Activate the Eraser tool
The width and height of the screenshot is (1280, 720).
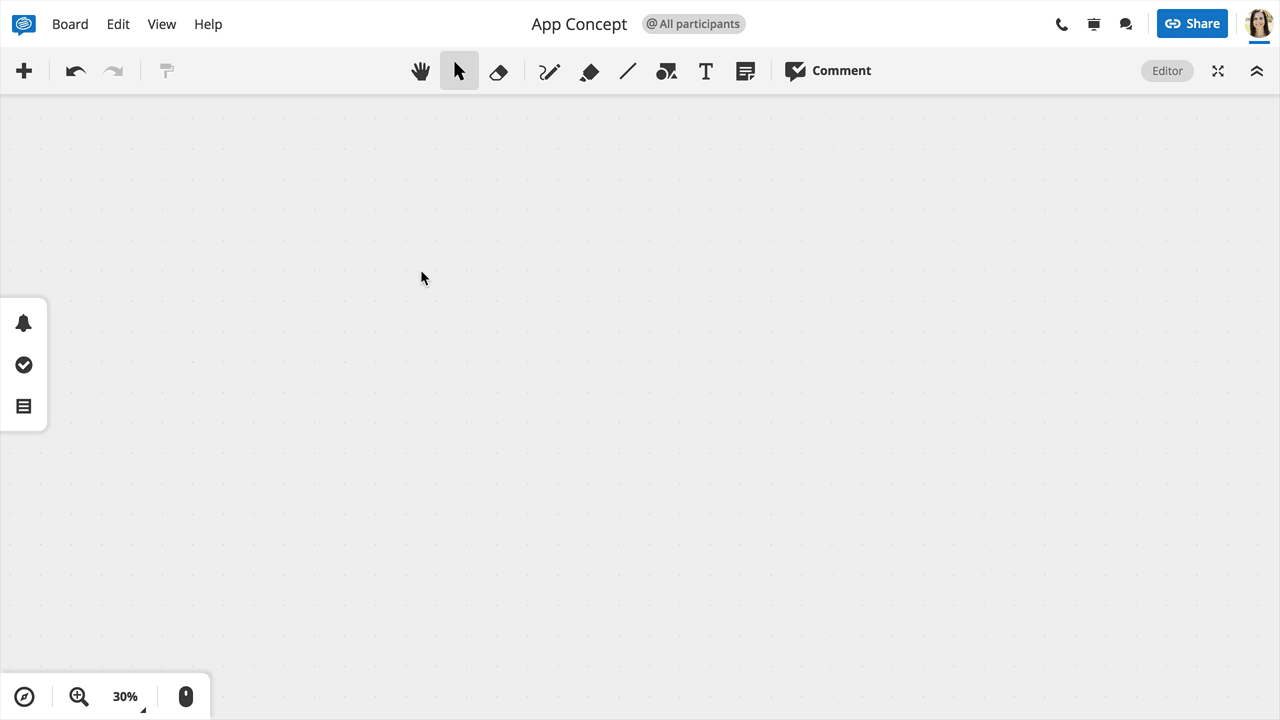[498, 71]
